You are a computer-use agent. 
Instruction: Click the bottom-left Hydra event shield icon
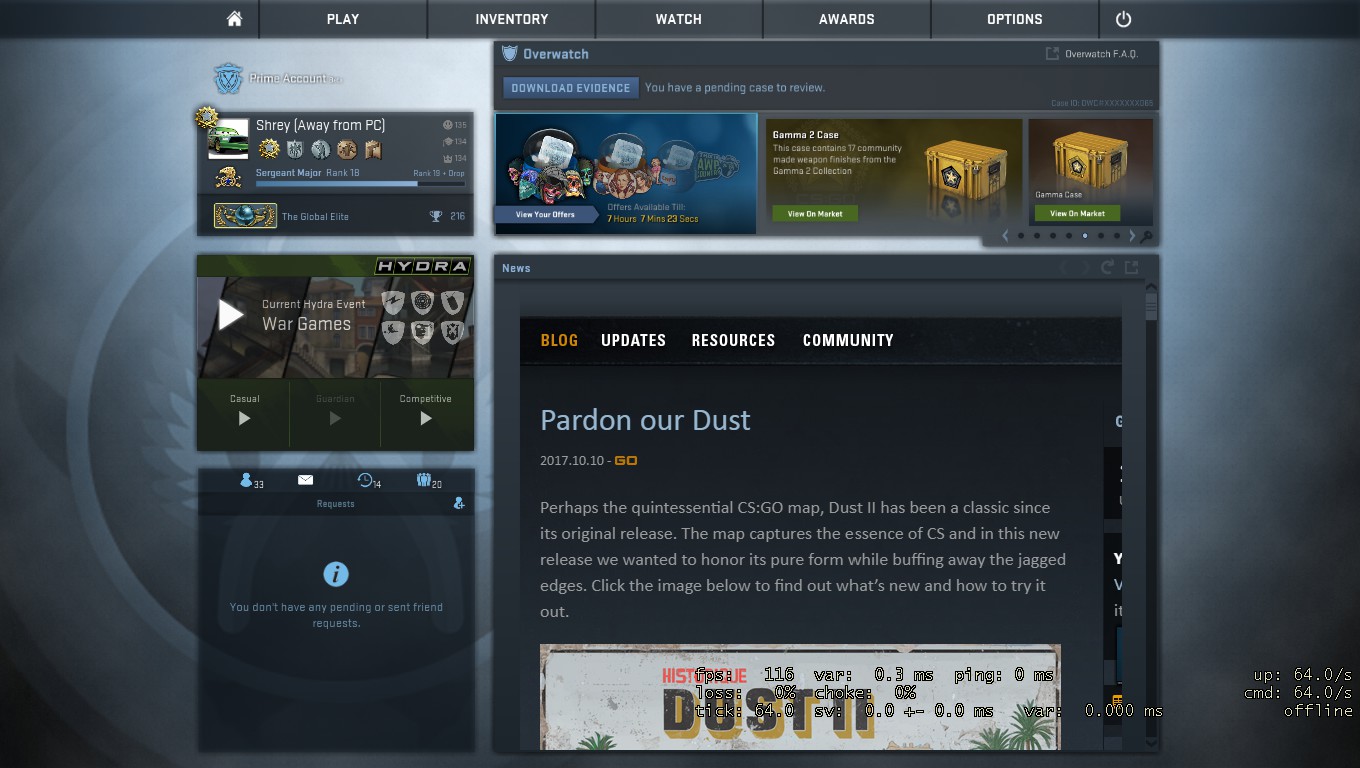point(393,332)
